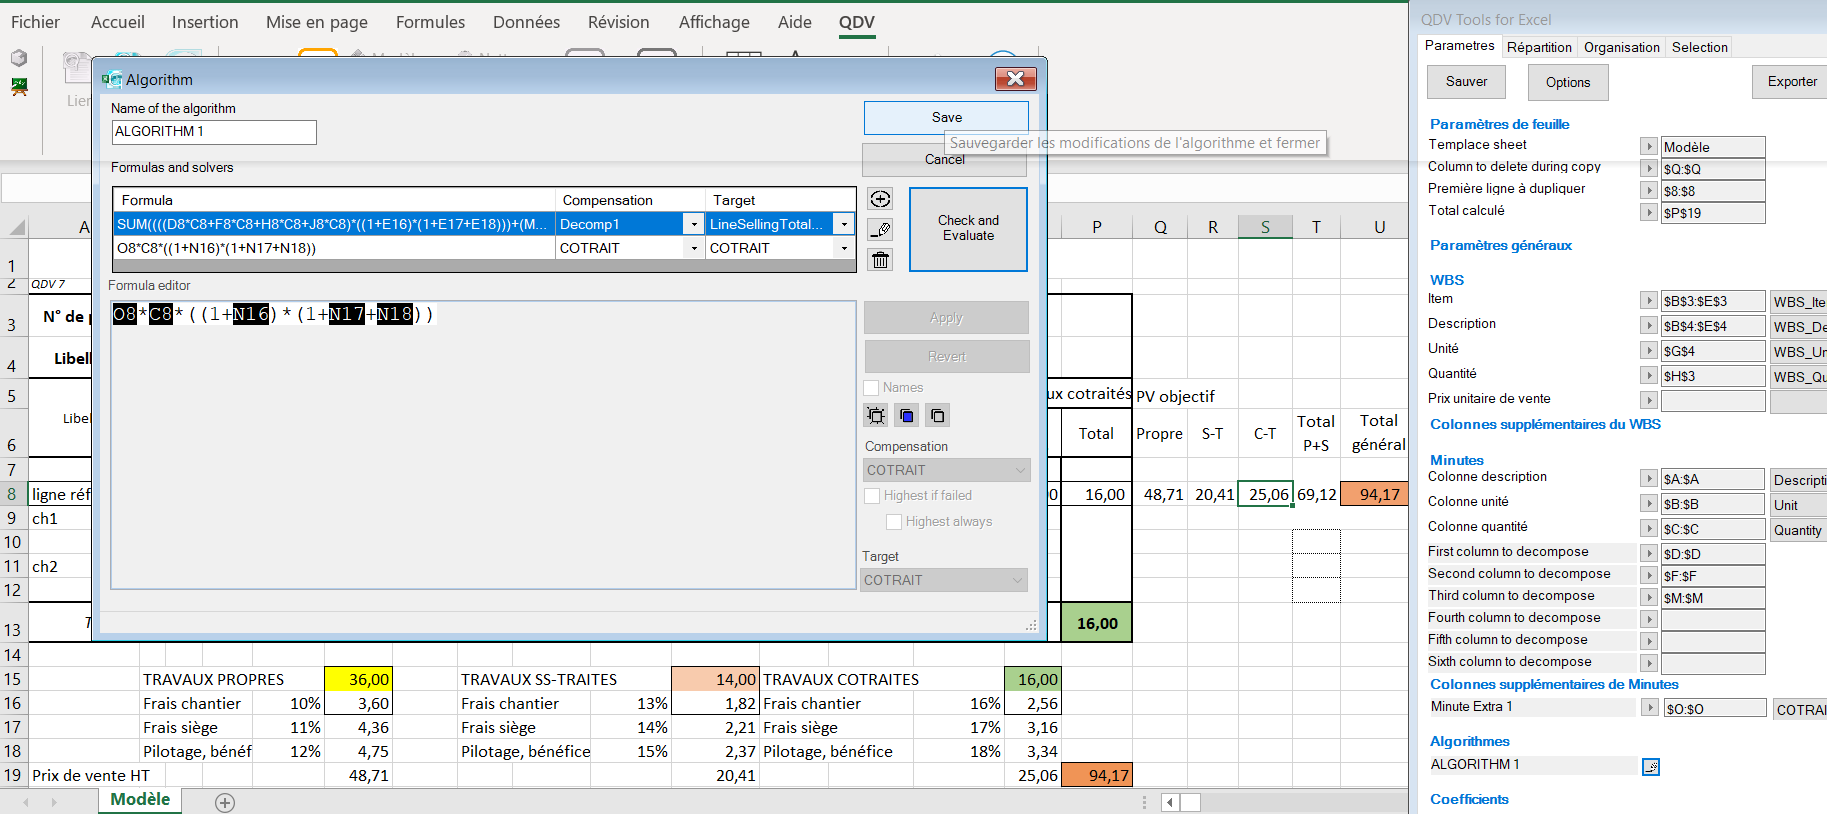The width and height of the screenshot is (1827, 814).
Task: Click the edit icon beside ALGORITHM 1
Action: (x=1650, y=767)
